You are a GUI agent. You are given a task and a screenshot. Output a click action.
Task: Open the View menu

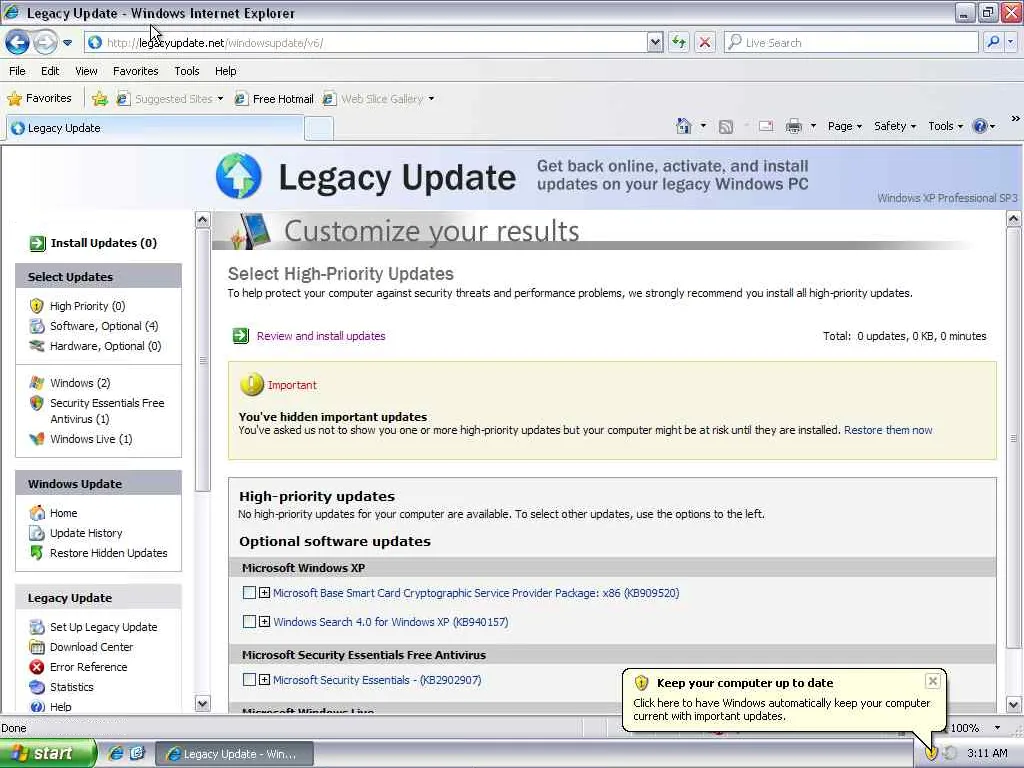pos(86,71)
